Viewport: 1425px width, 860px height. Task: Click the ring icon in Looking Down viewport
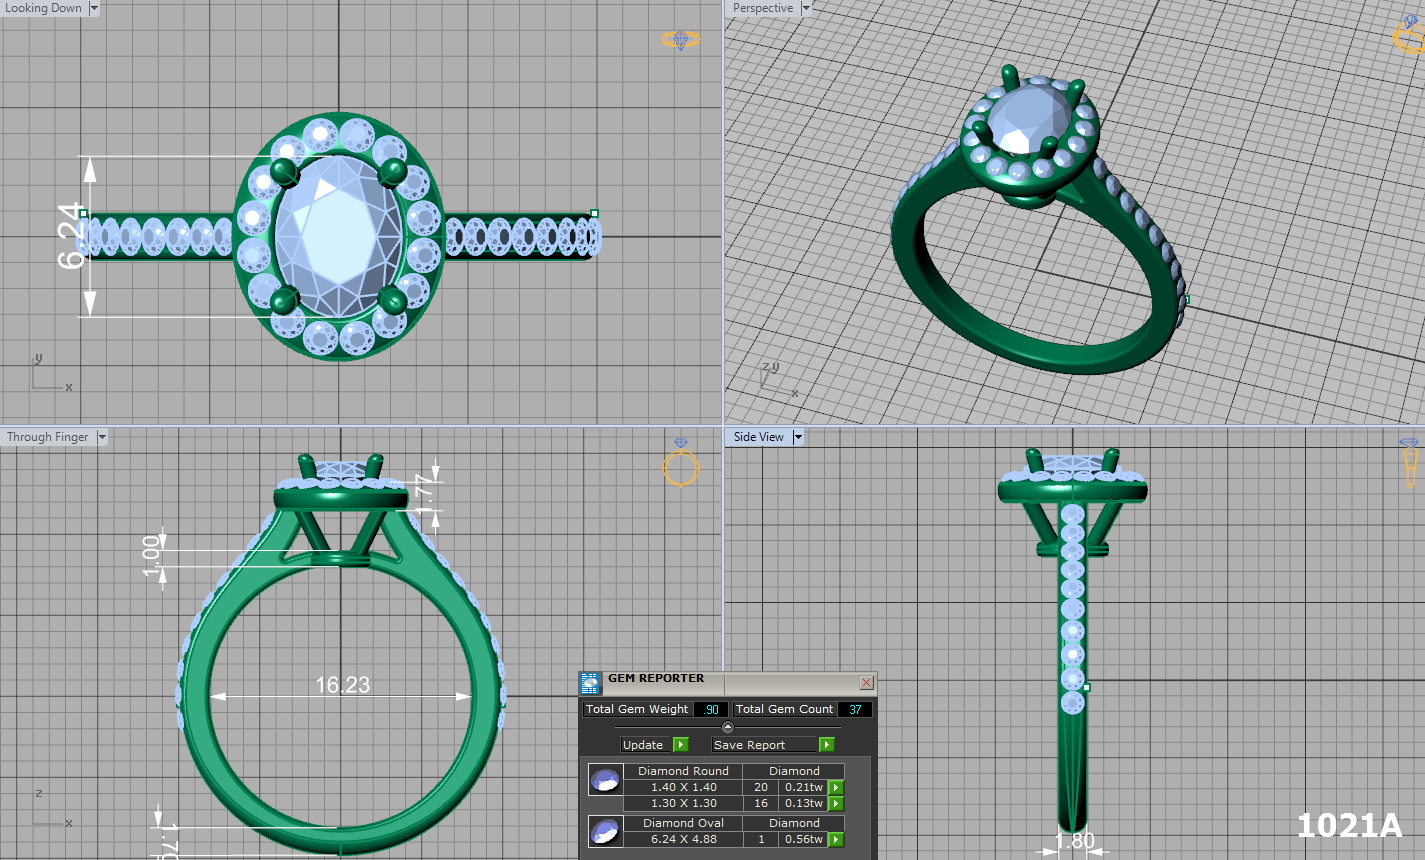pos(680,40)
